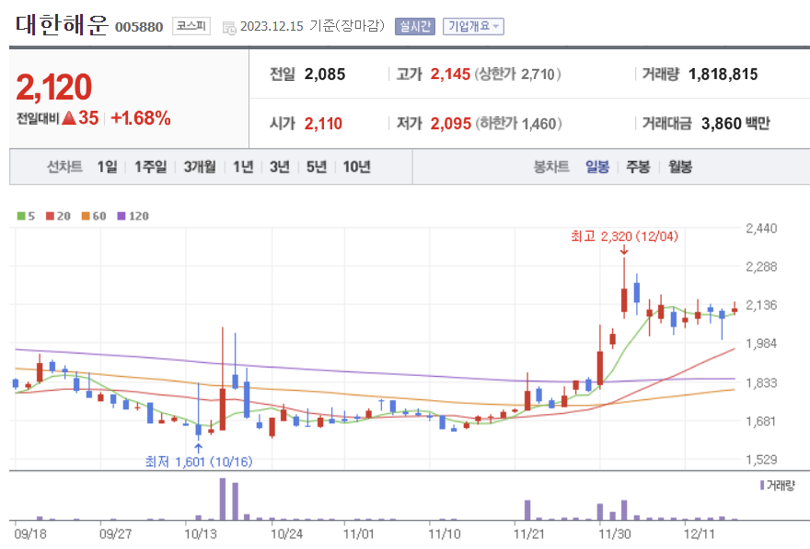Click the tallest volume bar near 10/13
Screen dimensions: 810x549
click(223, 499)
